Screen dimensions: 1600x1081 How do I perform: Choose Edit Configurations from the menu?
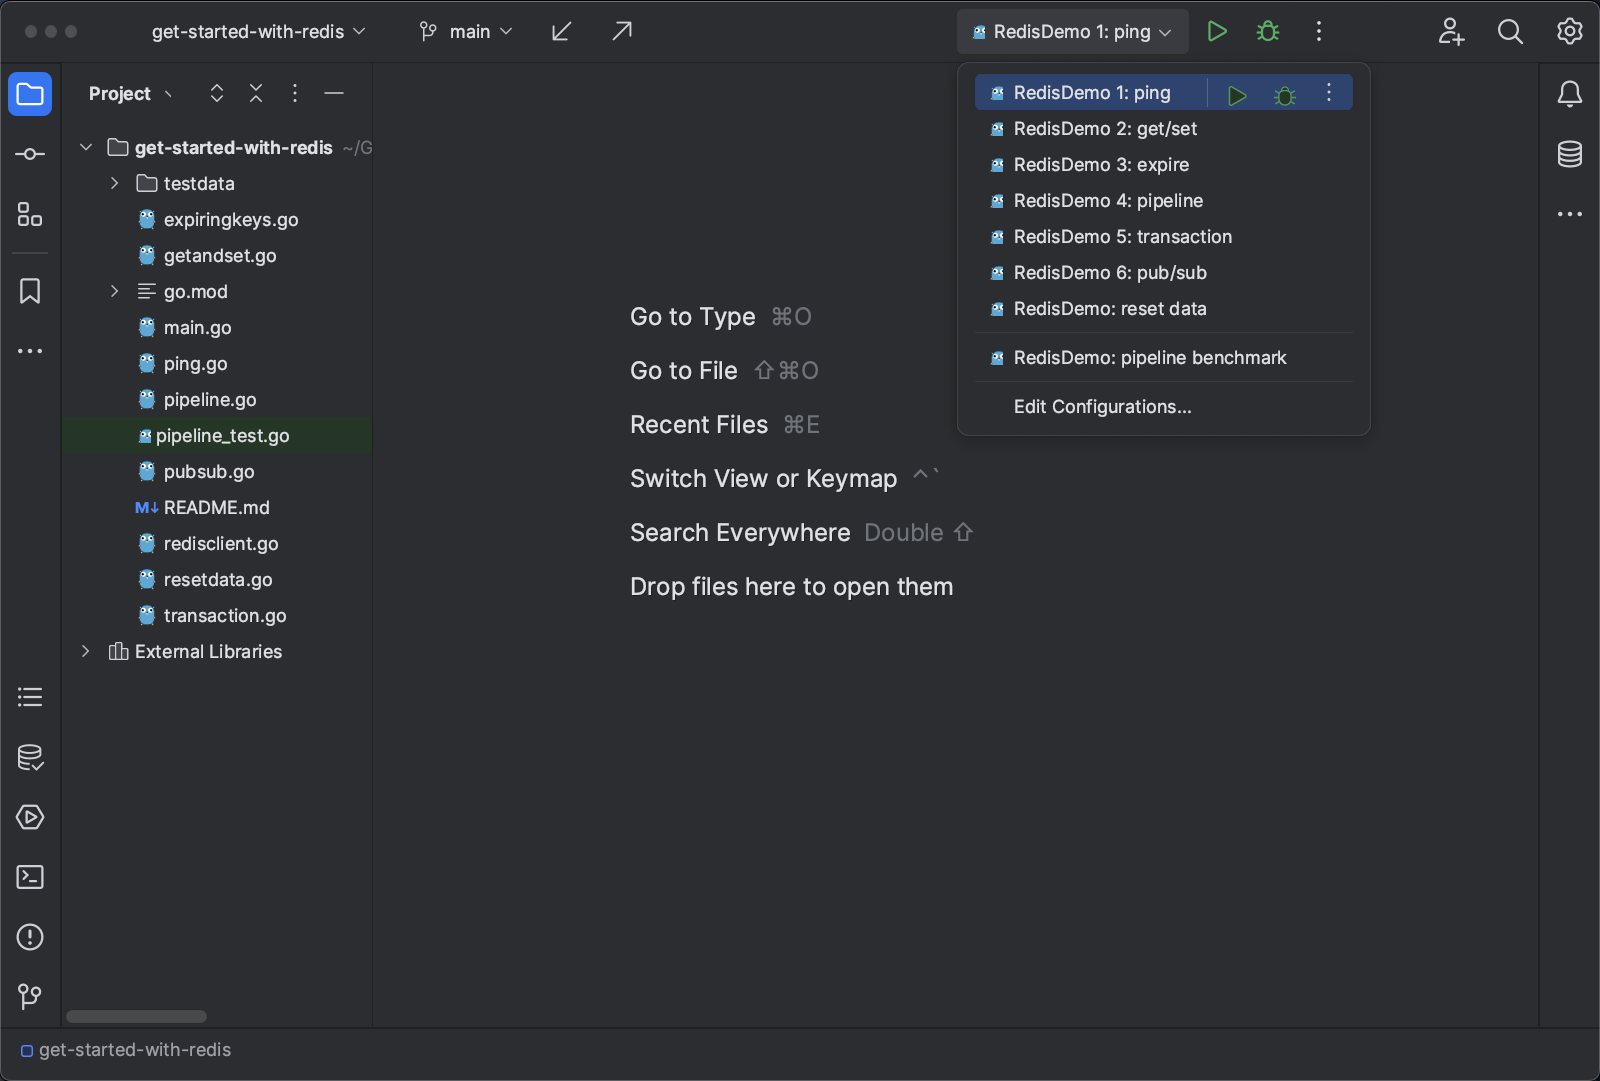[x=1102, y=406]
